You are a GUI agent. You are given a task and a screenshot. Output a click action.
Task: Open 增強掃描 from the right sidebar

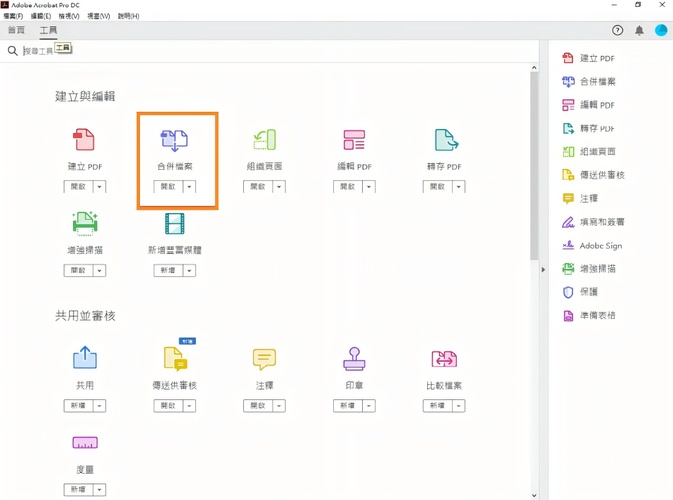[x=589, y=269]
